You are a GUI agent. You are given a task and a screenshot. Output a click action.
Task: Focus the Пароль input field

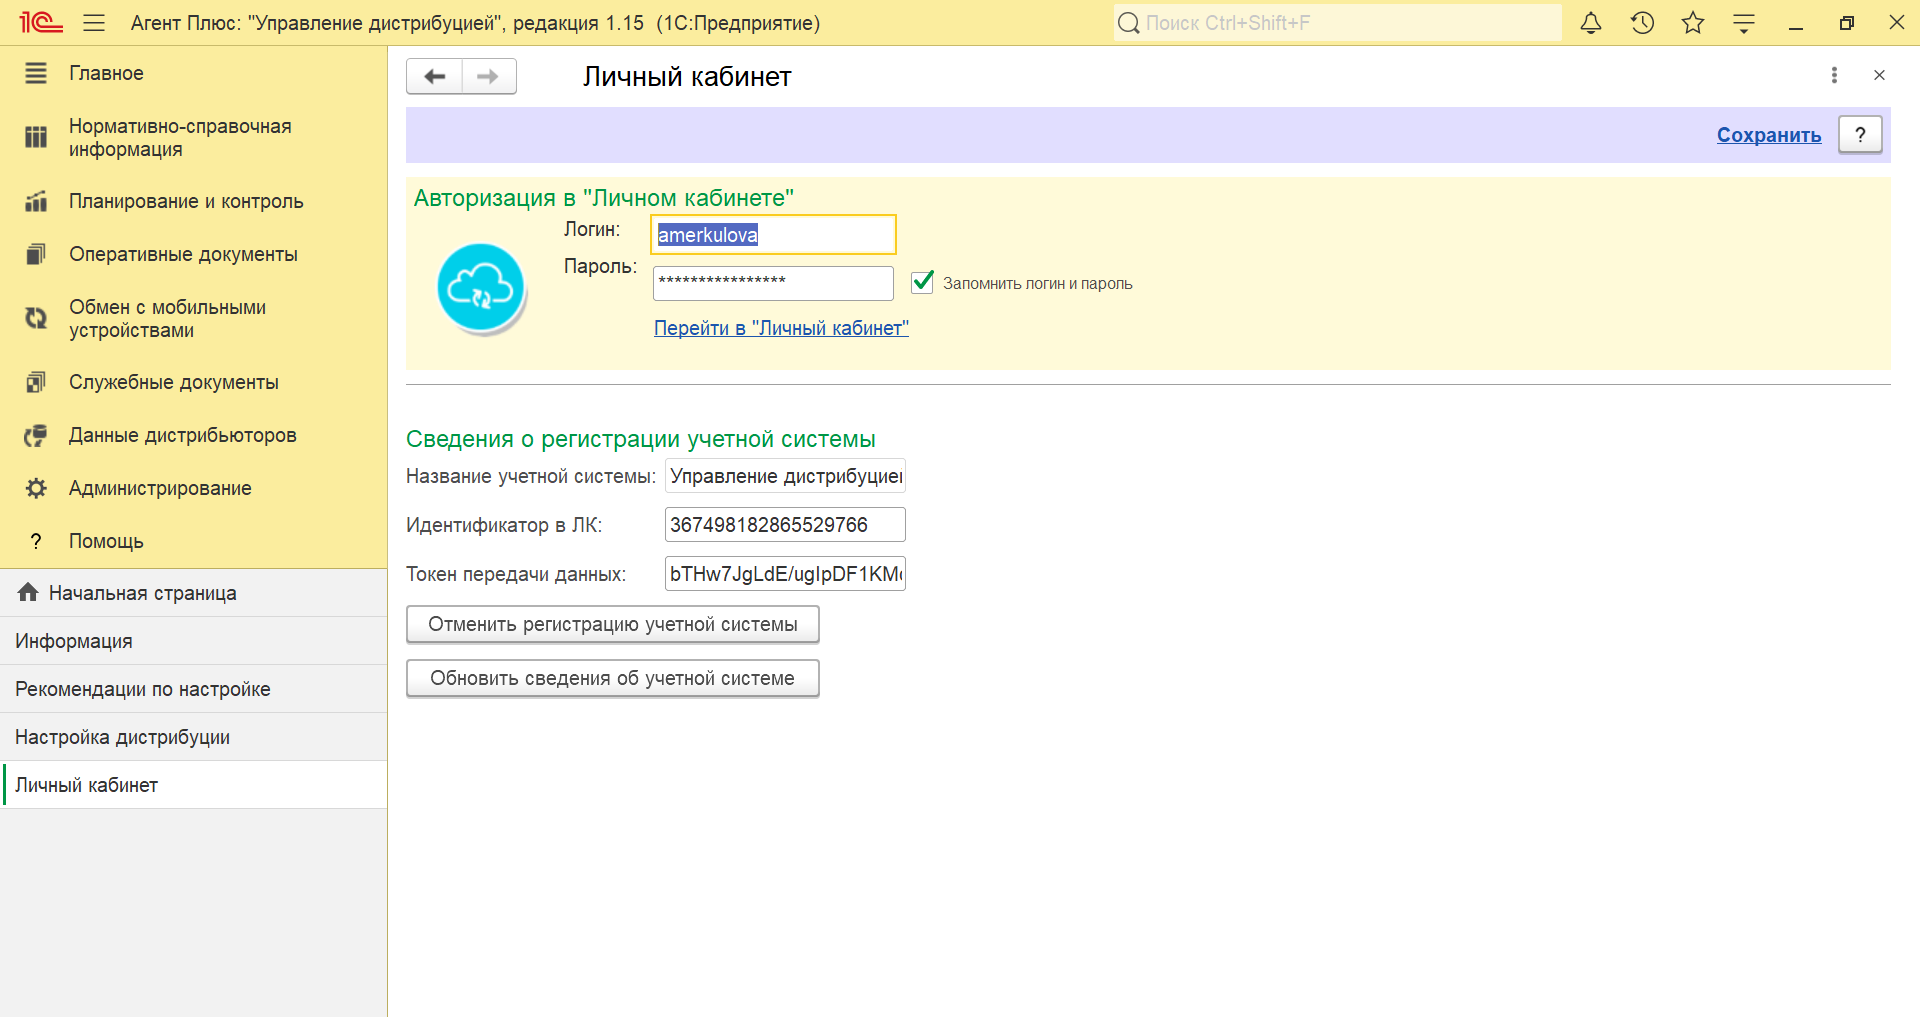click(x=773, y=283)
